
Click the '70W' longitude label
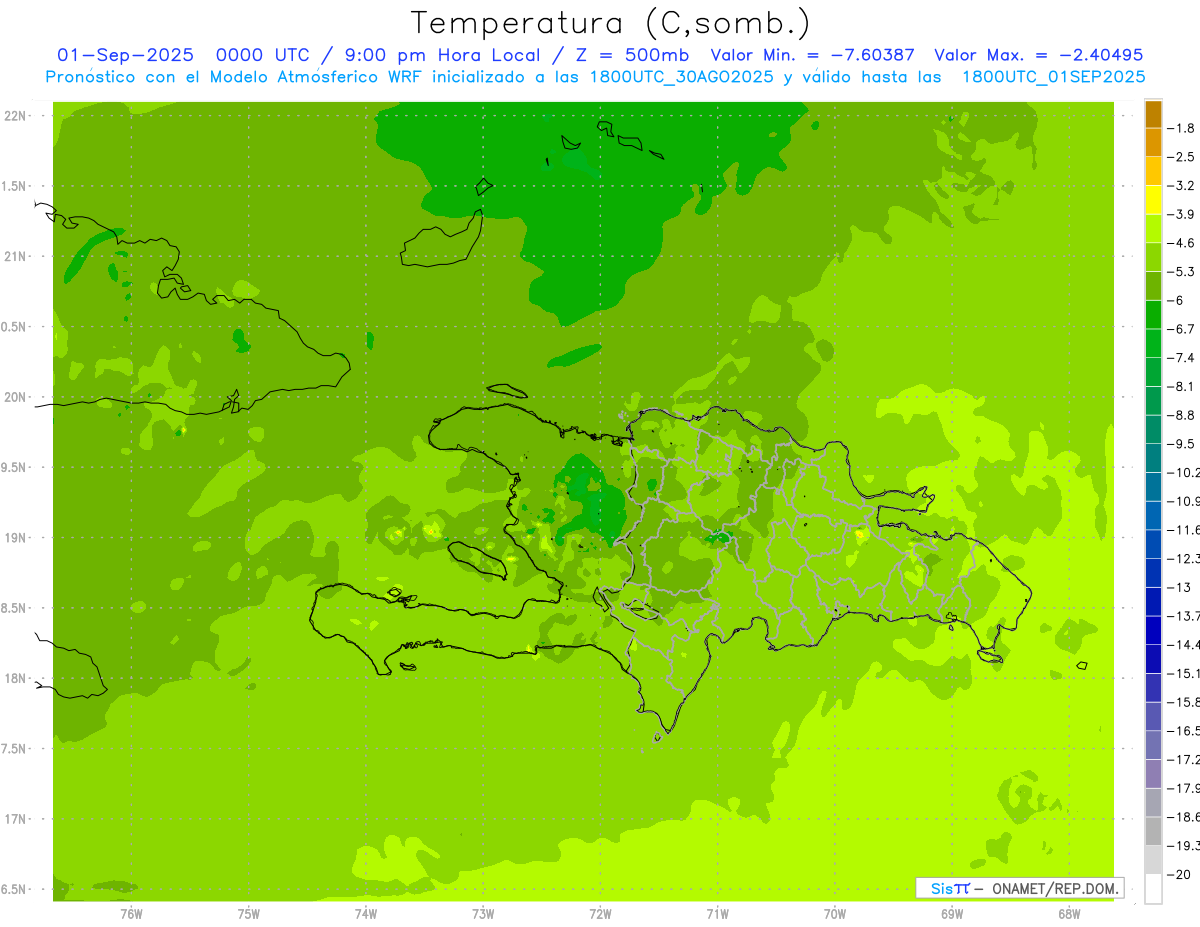(835, 914)
